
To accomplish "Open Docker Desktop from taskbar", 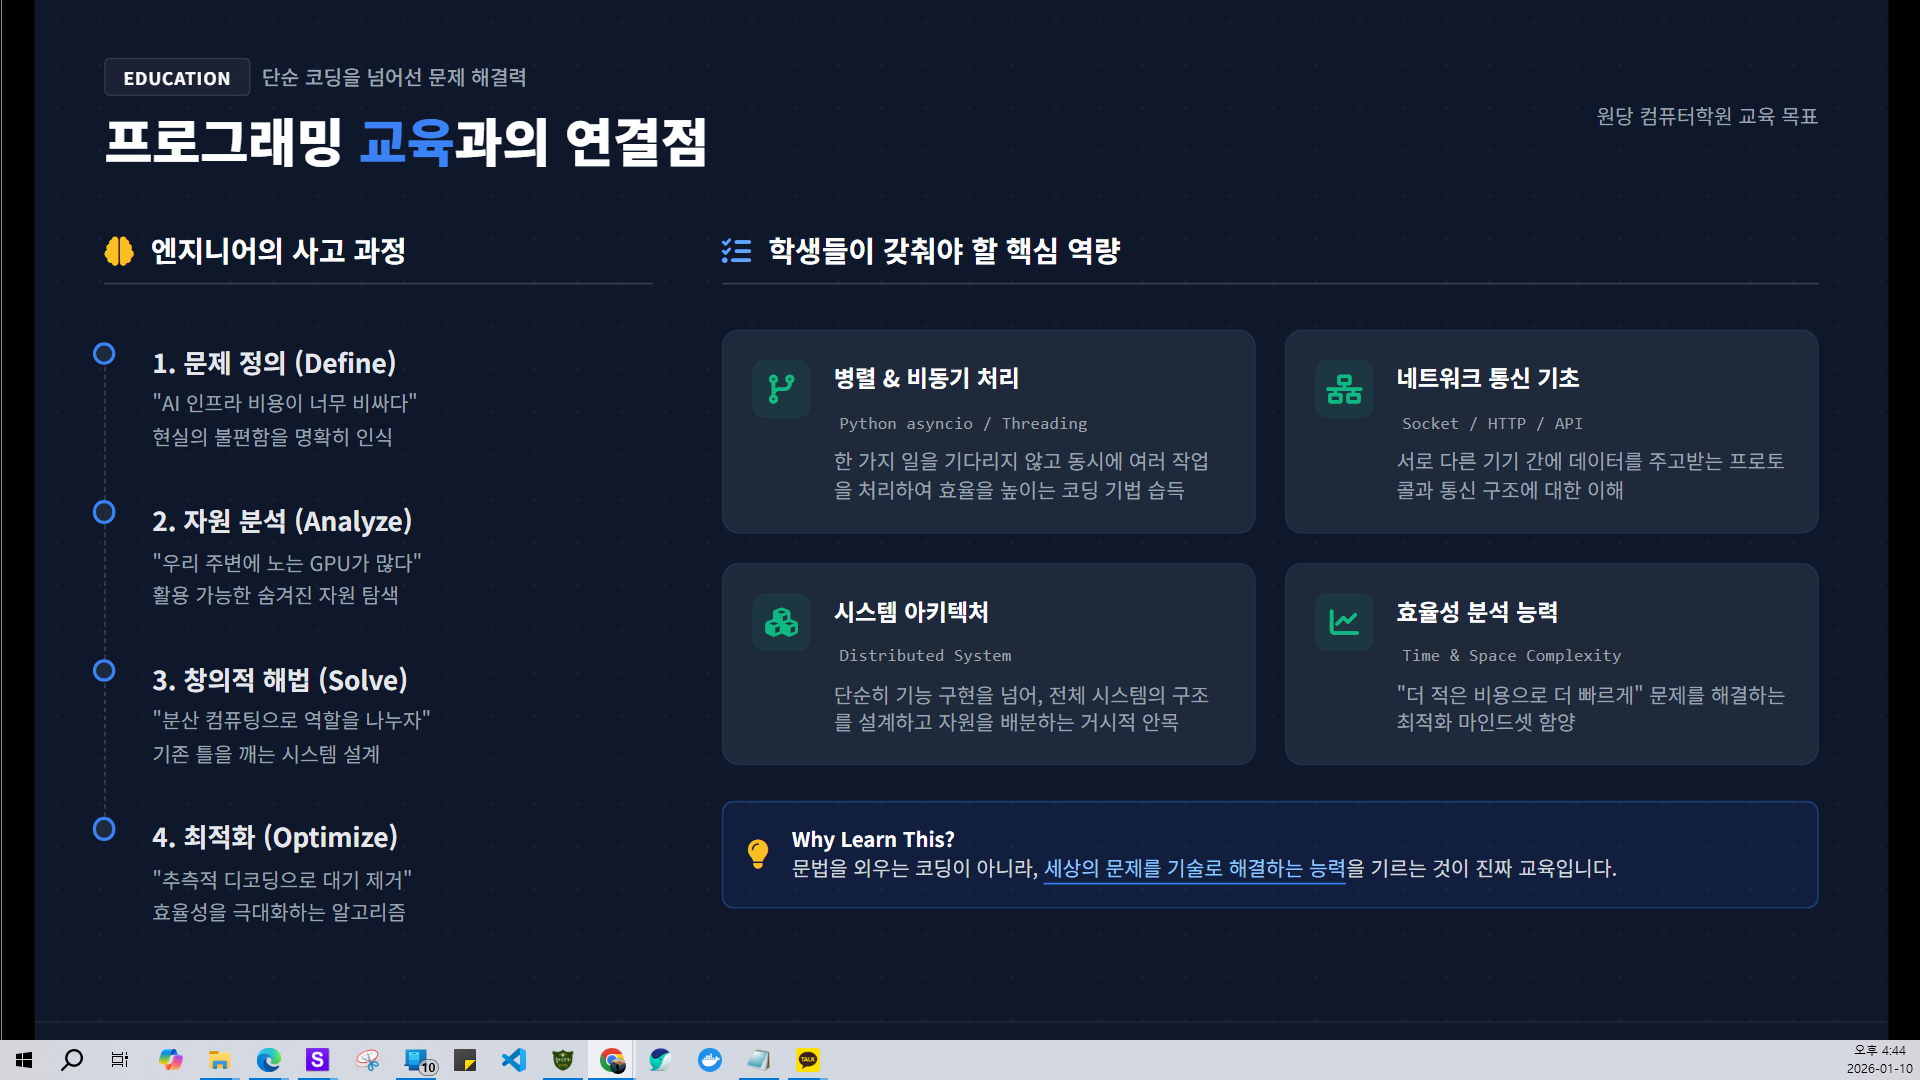I will (710, 1060).
